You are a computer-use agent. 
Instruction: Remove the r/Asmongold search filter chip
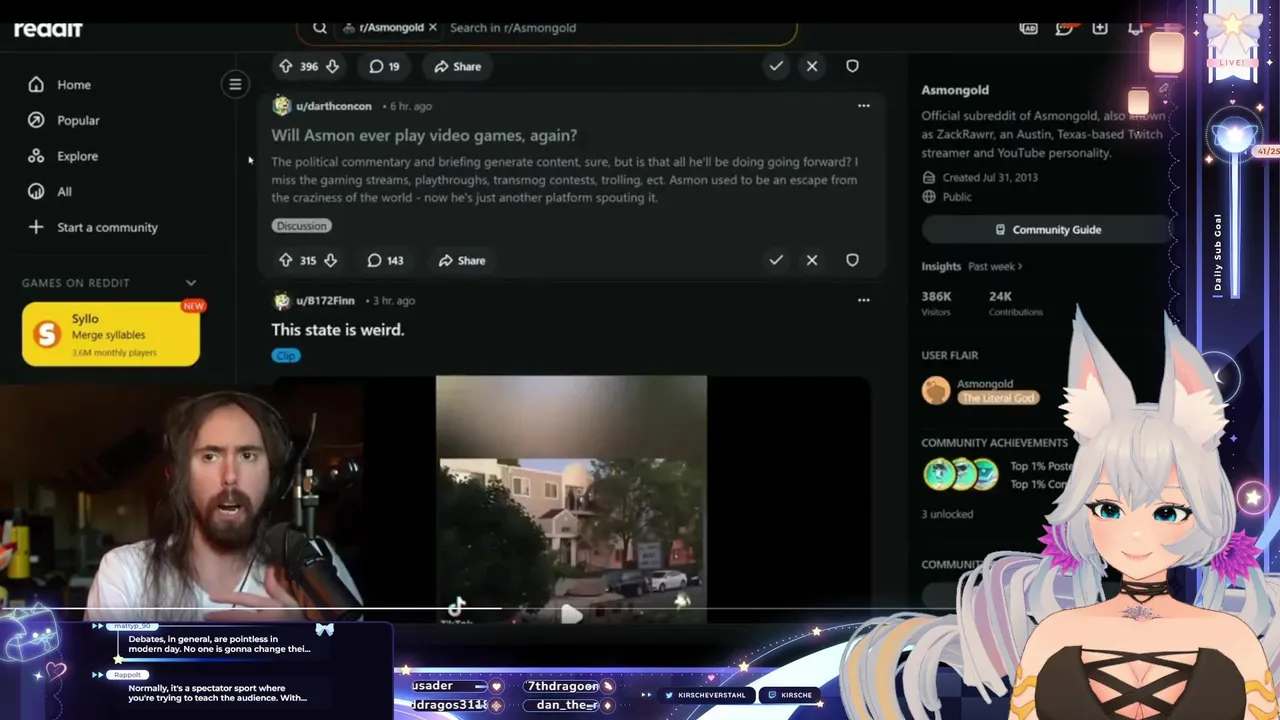(x=433, y=27)
